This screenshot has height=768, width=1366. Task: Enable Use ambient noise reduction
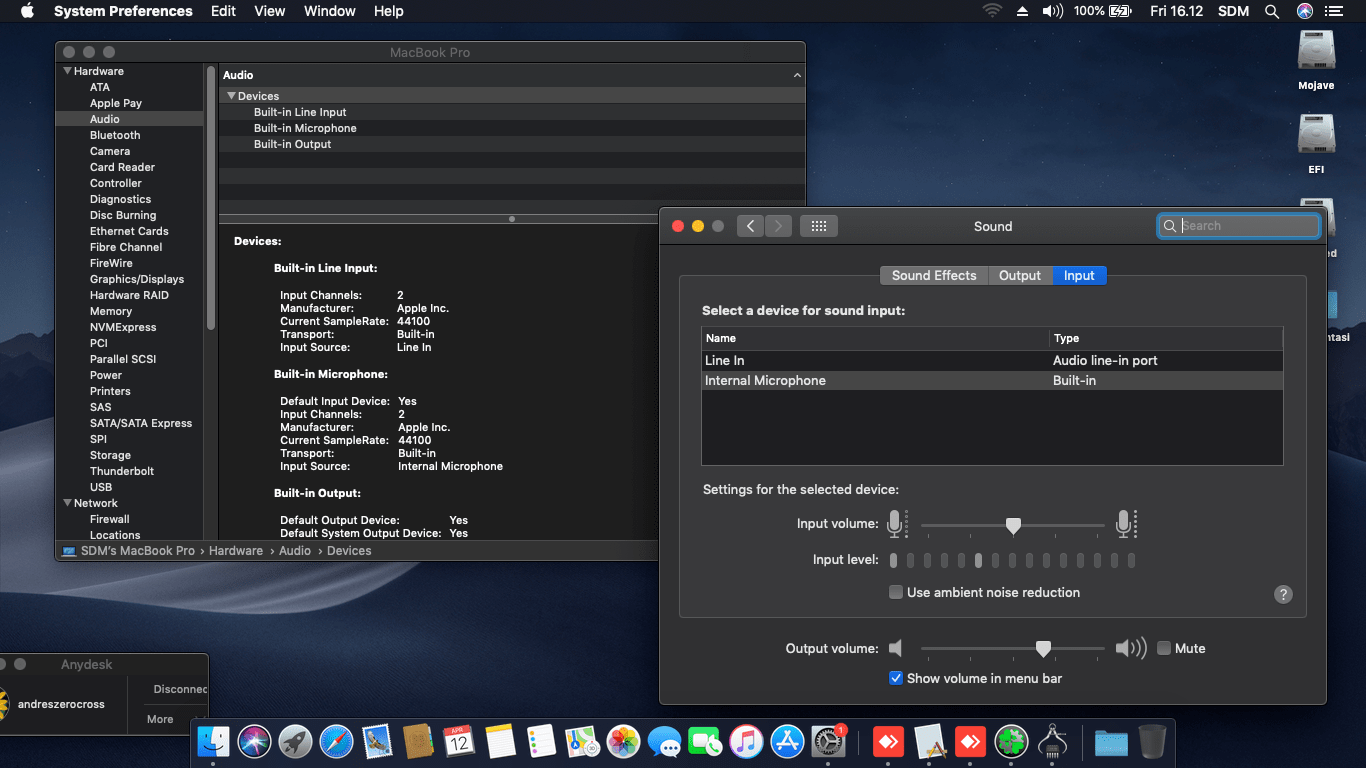tap(896, 592)
